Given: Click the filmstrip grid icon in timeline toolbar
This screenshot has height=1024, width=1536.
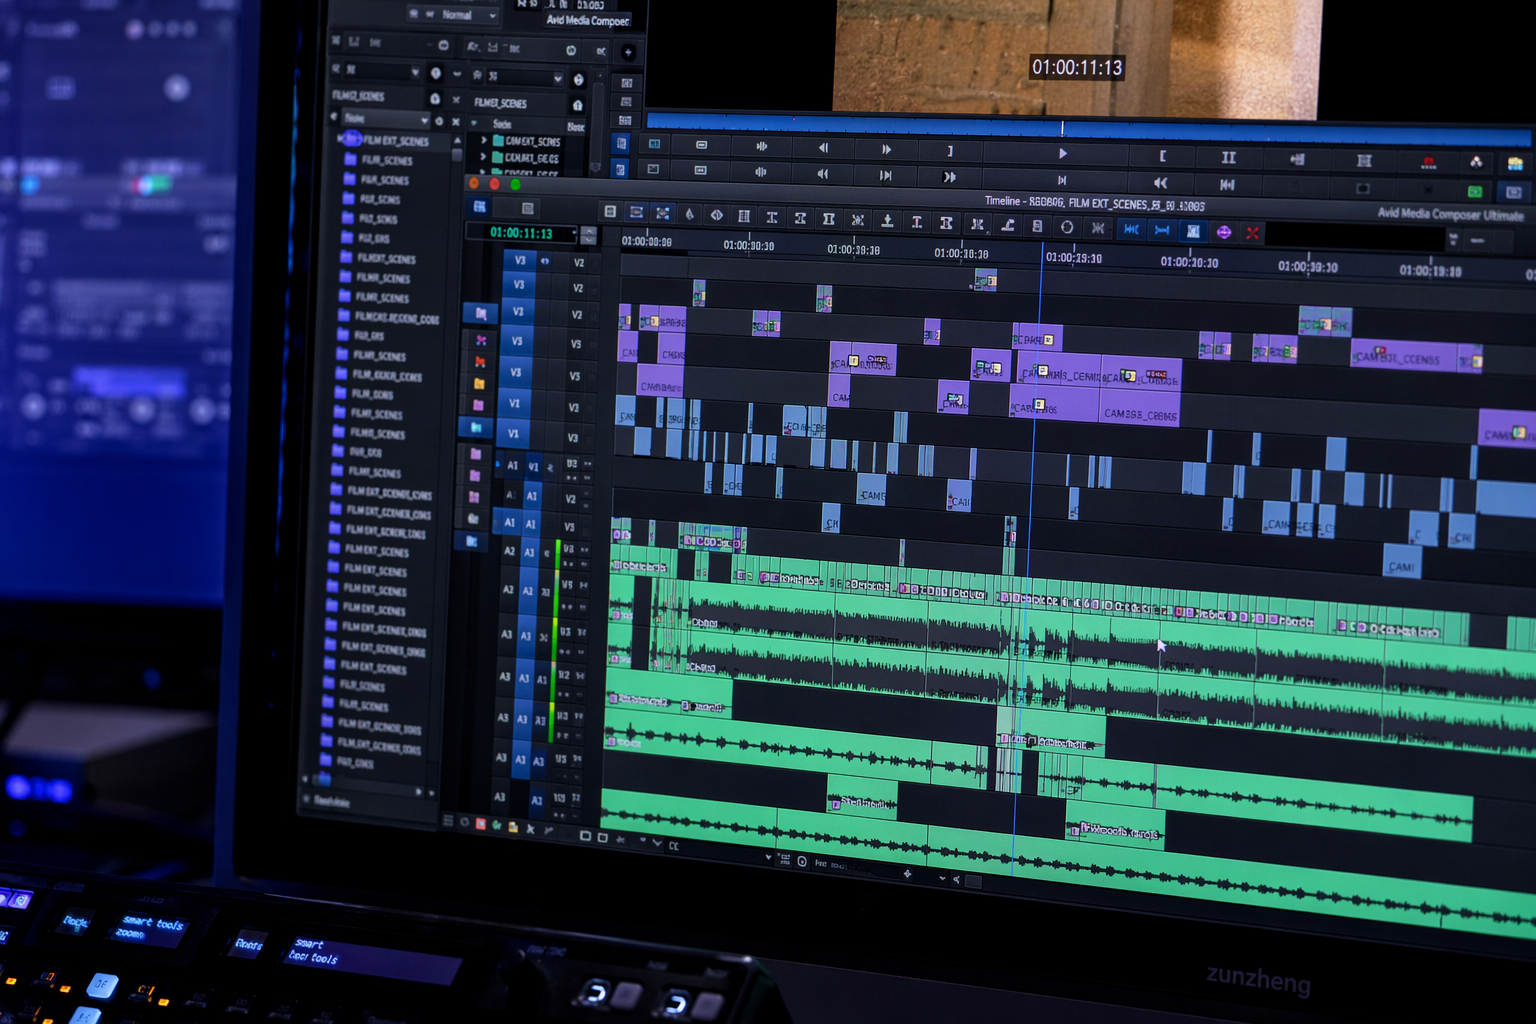Looking at the screenshot, I should coord(744,216).
